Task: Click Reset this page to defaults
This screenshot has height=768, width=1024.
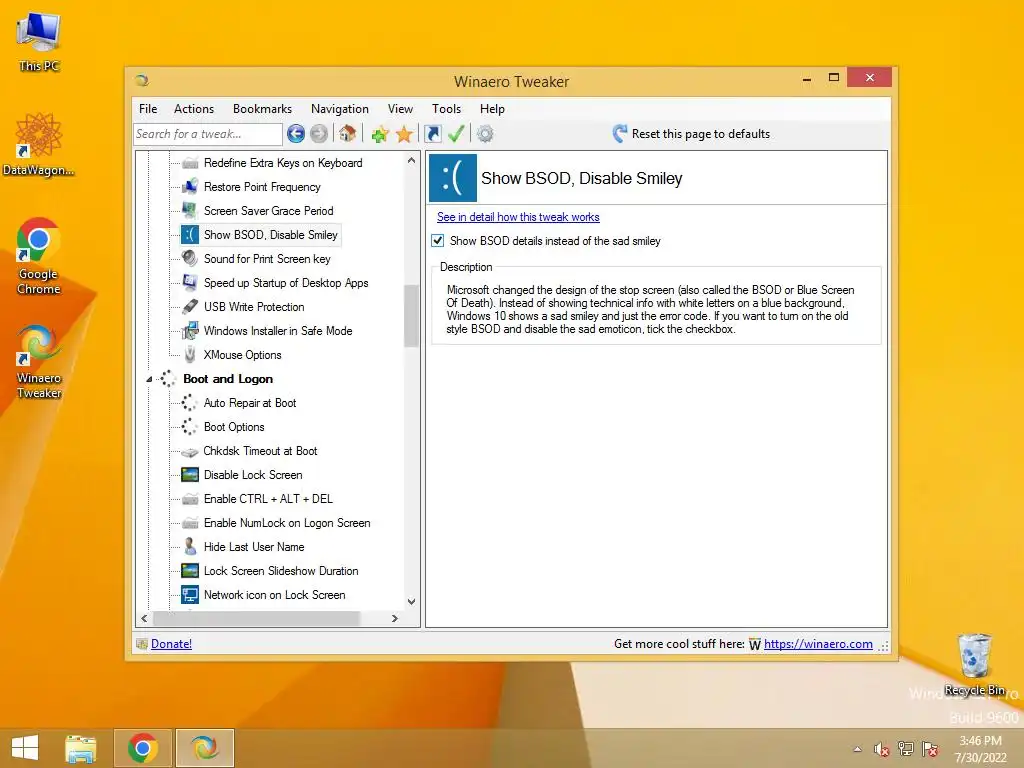Action: point(692,134)
